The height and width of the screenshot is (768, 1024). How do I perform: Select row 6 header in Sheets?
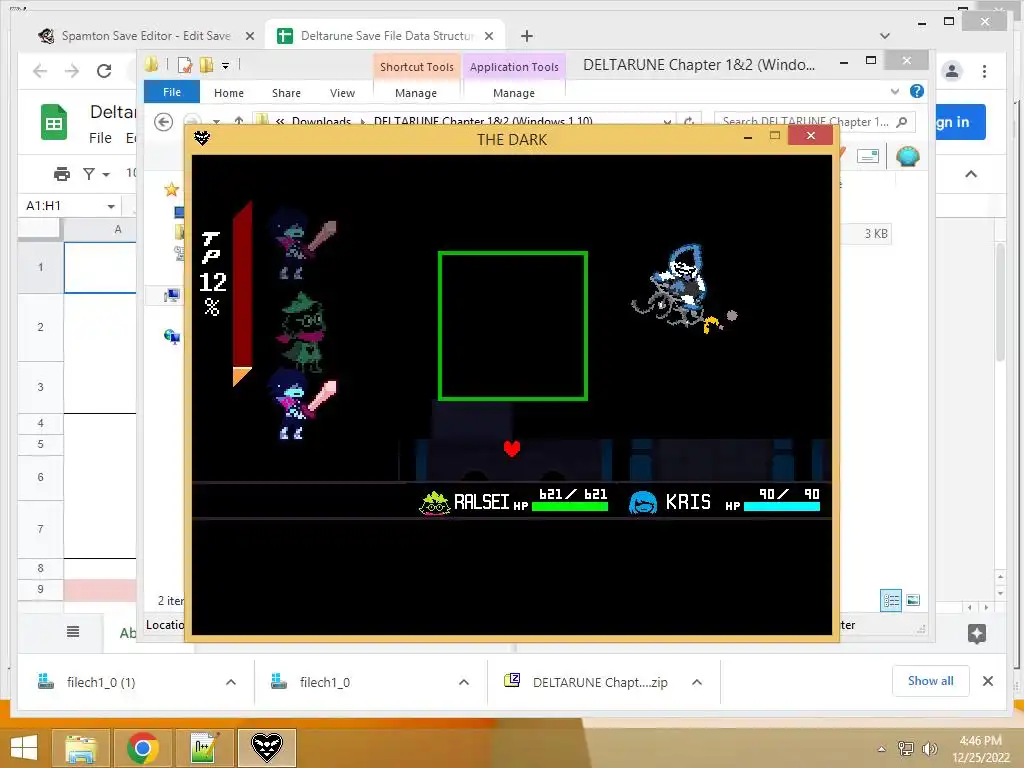[x=40, y=477]
